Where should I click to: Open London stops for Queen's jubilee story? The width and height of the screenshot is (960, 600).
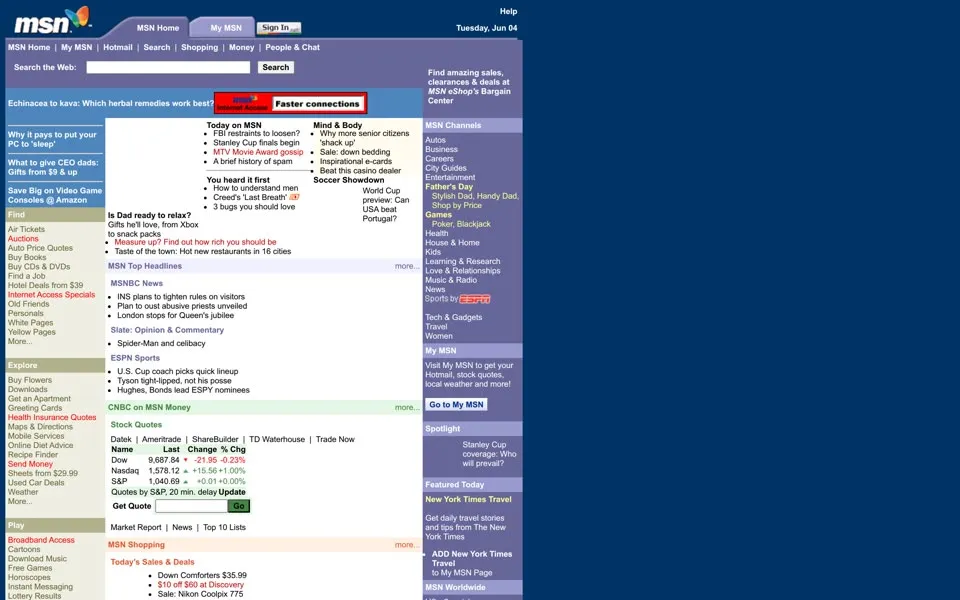[175, 315]
